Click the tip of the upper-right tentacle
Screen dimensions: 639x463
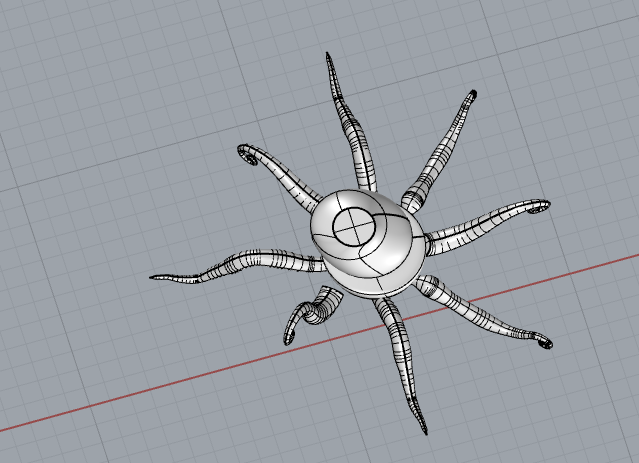click(x=472, y=95)
